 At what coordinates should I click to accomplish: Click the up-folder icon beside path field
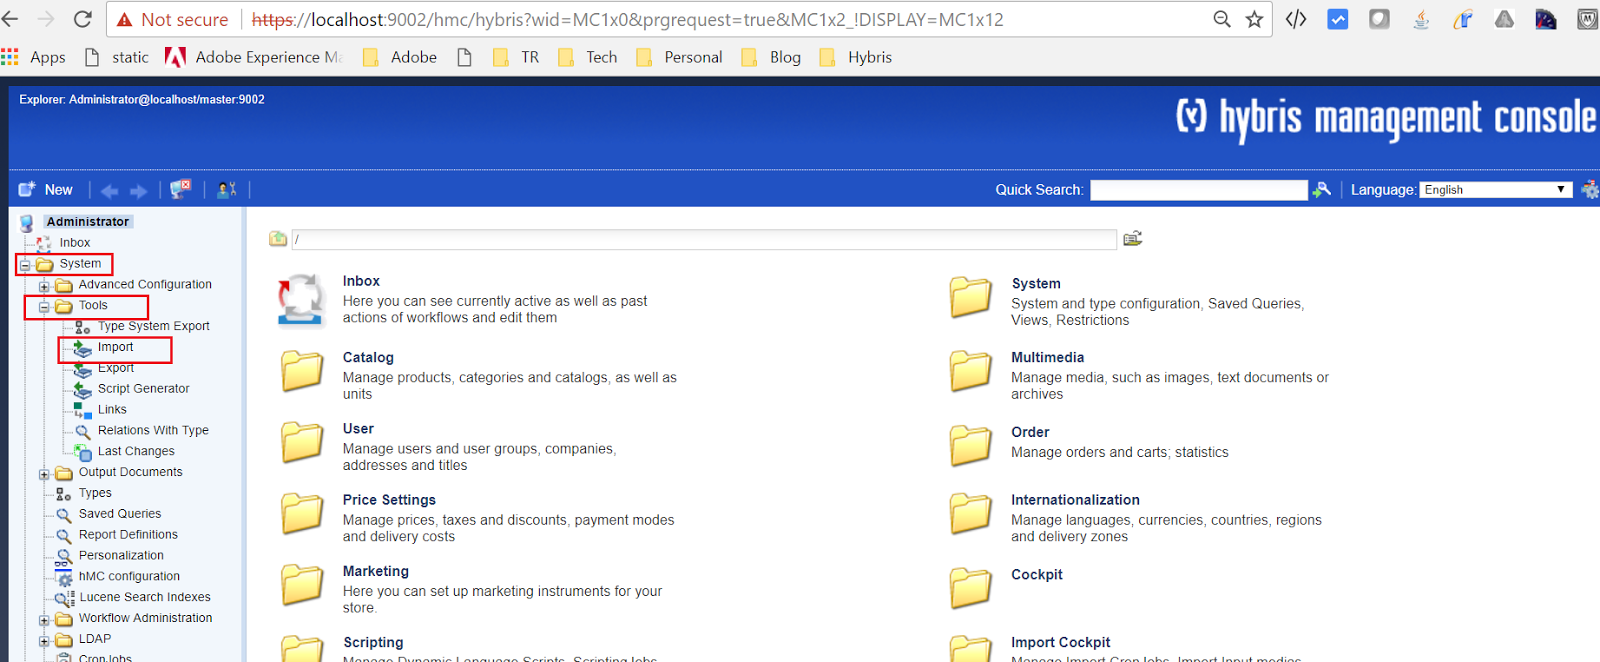tap(278, 239)
